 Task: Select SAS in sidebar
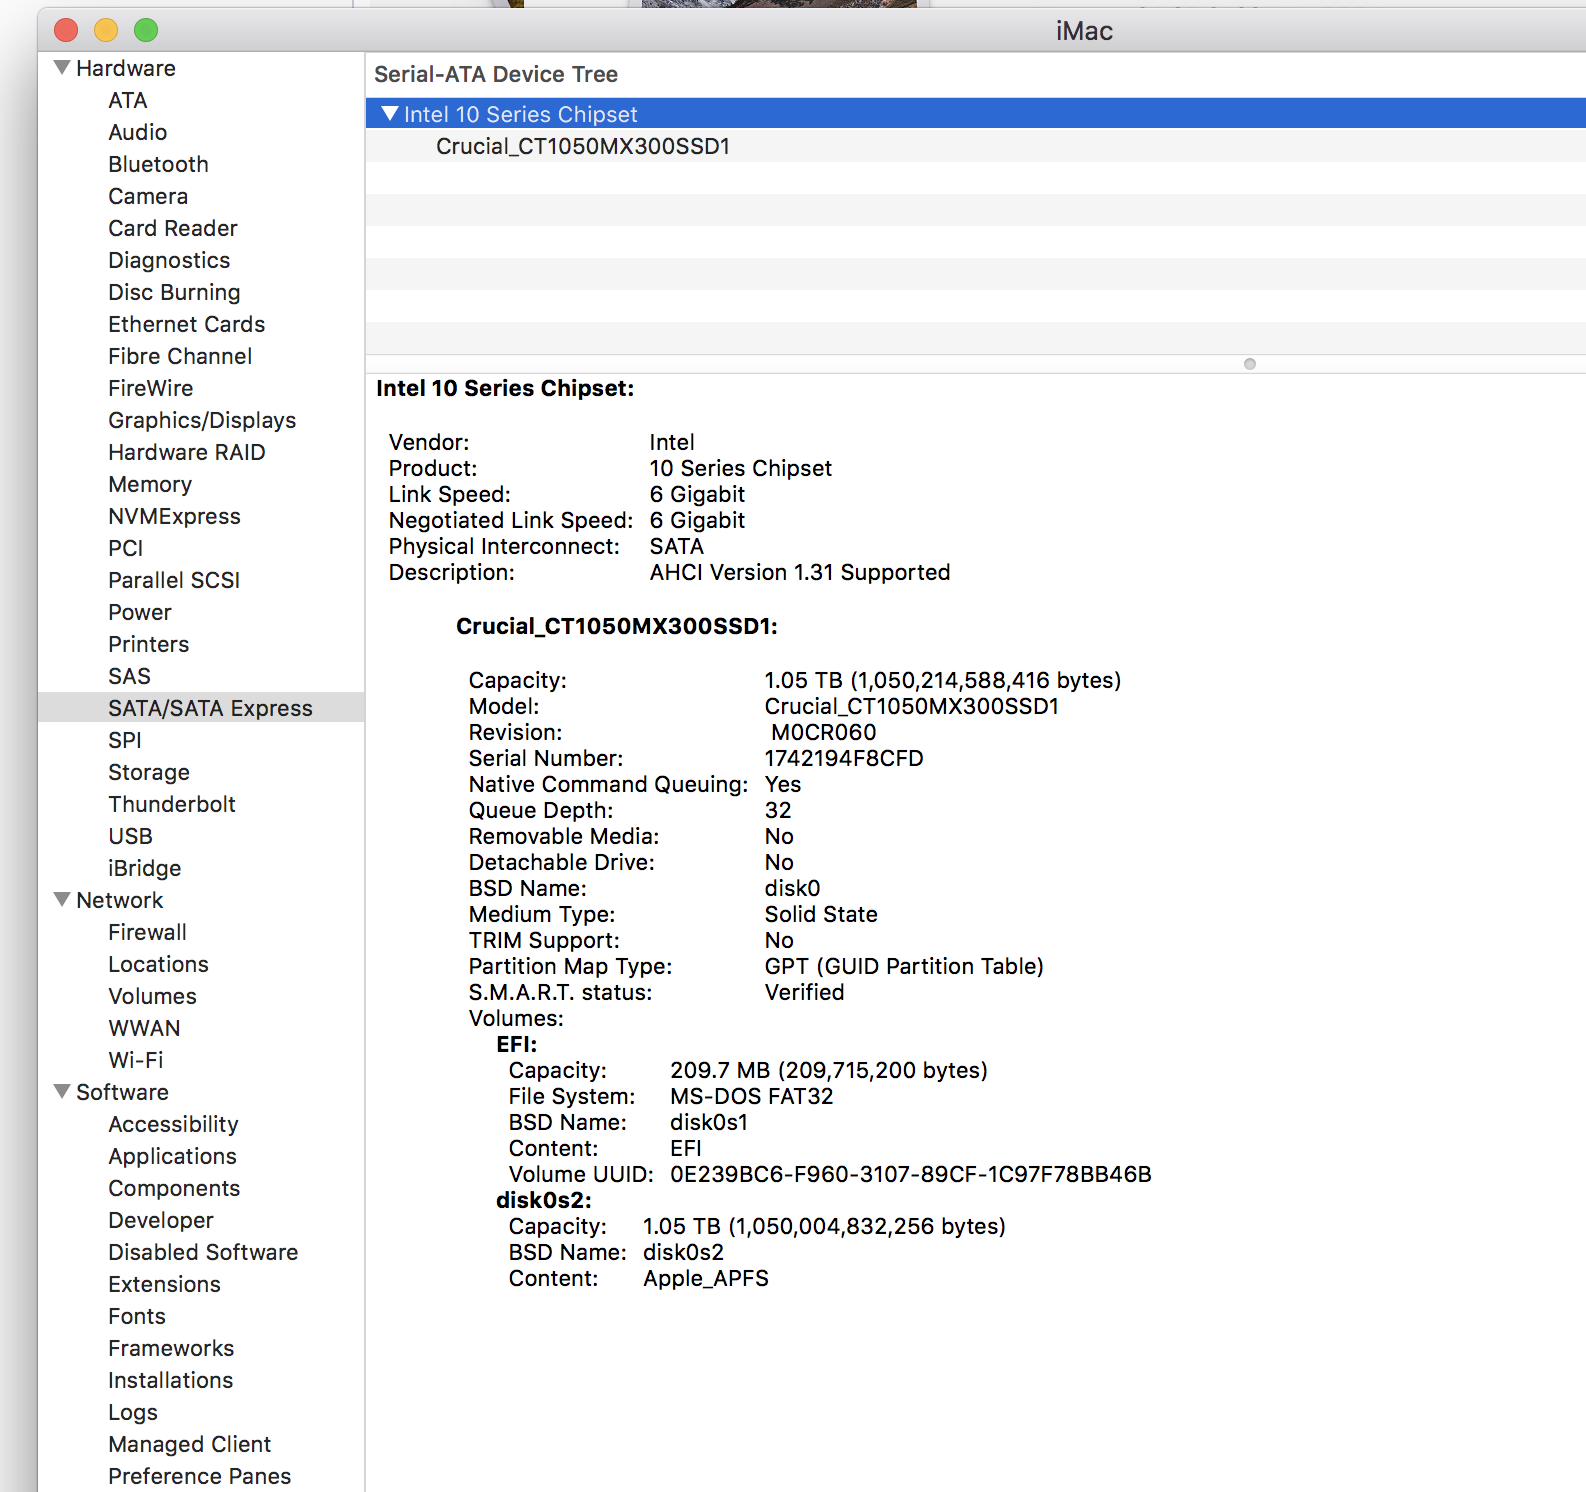[130, 676]
